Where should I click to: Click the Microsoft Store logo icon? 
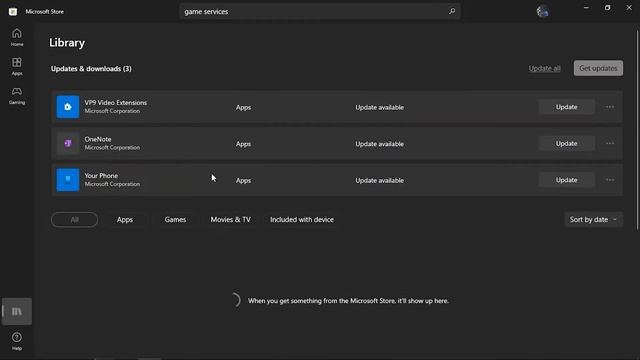tap(13, 11)
